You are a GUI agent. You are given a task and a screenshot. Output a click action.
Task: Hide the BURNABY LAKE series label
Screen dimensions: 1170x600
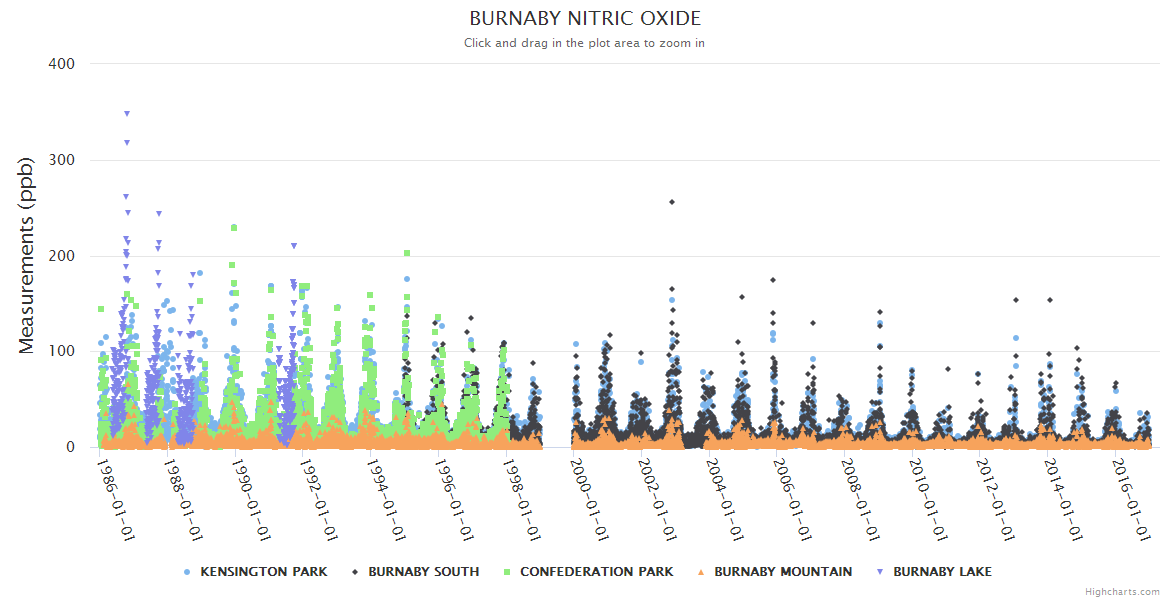[942, 572]
